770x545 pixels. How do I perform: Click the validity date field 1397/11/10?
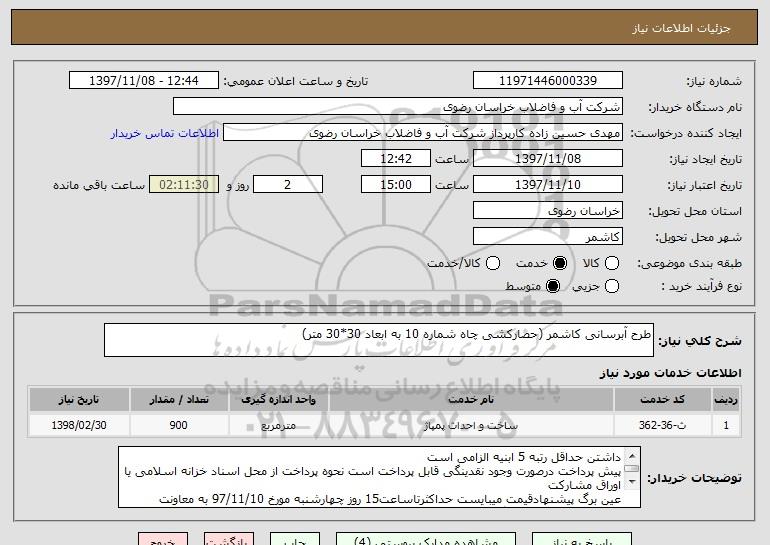click(x=548, y=185)
